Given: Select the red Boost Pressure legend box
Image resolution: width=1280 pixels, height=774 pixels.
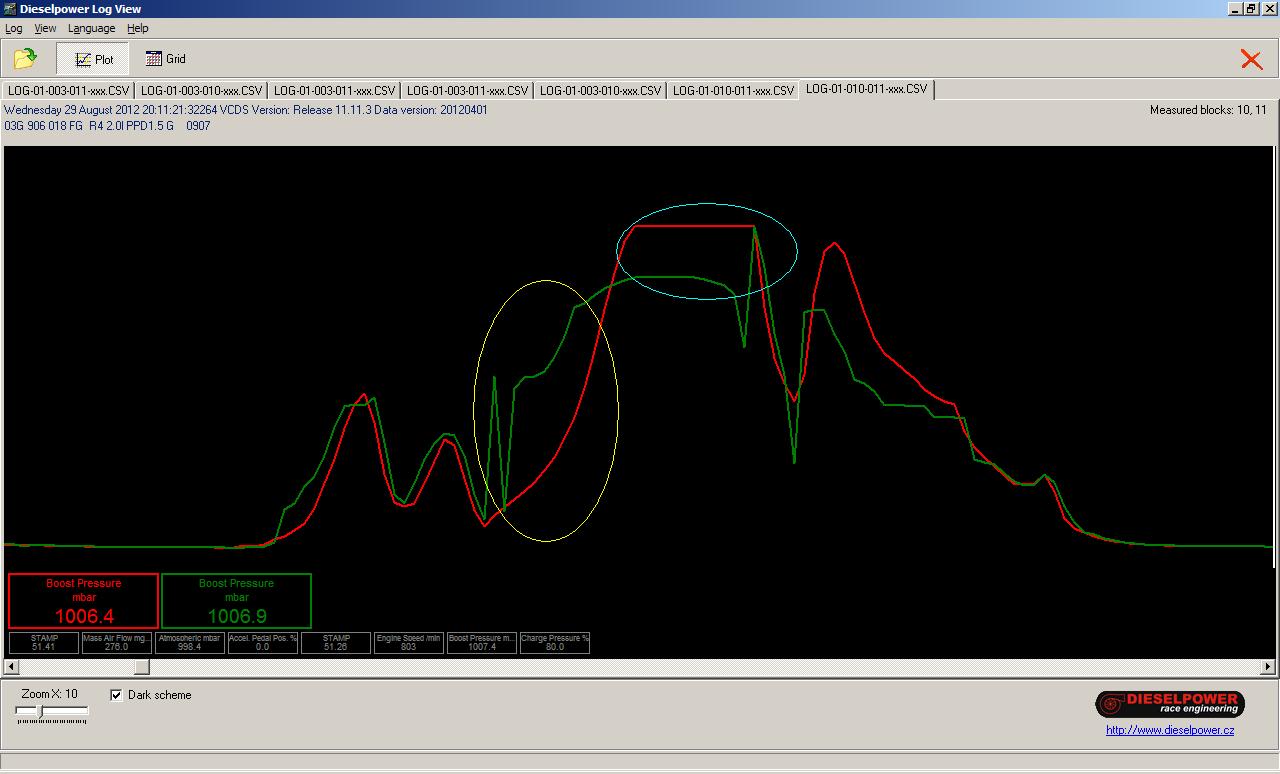Looking at the screenshot, I should (84, 600).
